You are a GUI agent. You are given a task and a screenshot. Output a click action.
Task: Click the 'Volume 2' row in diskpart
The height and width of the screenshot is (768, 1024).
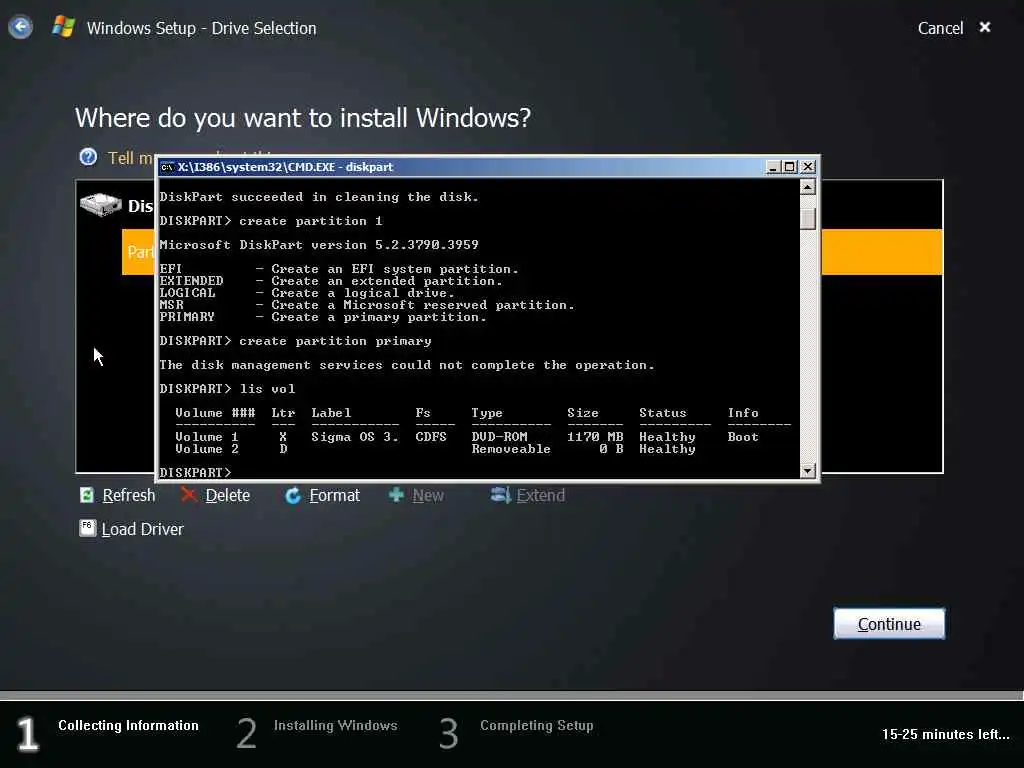(x=435, y=449)
